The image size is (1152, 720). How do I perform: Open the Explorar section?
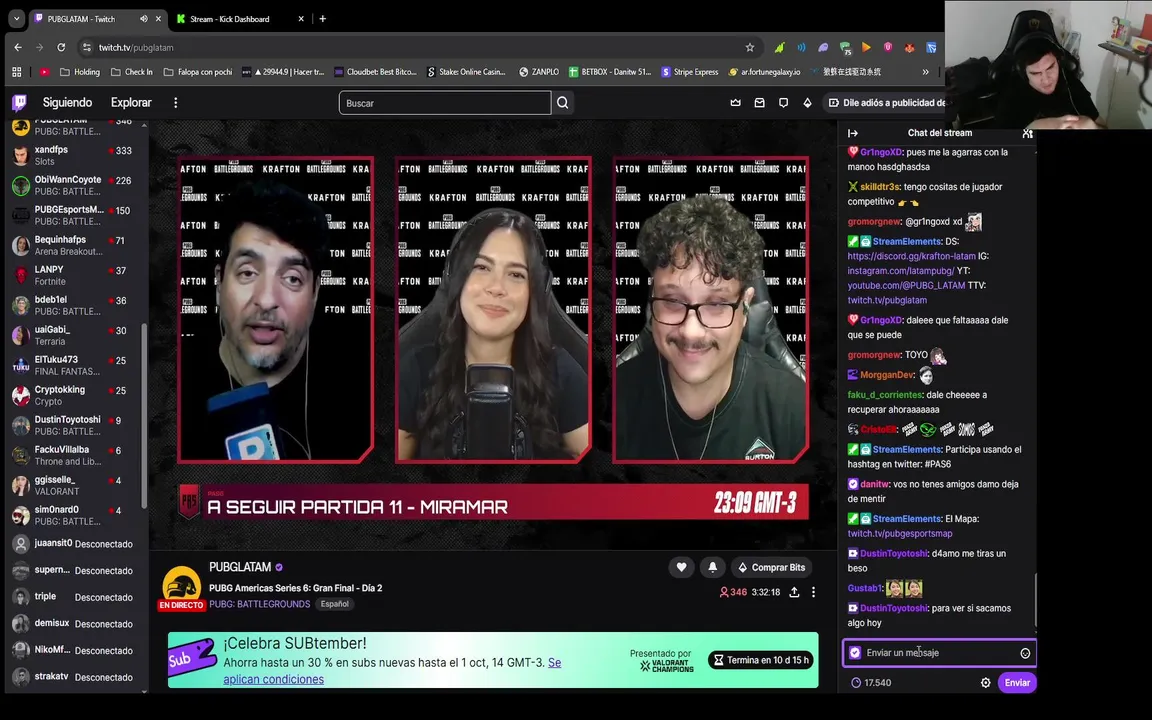[x=131, y=103]
